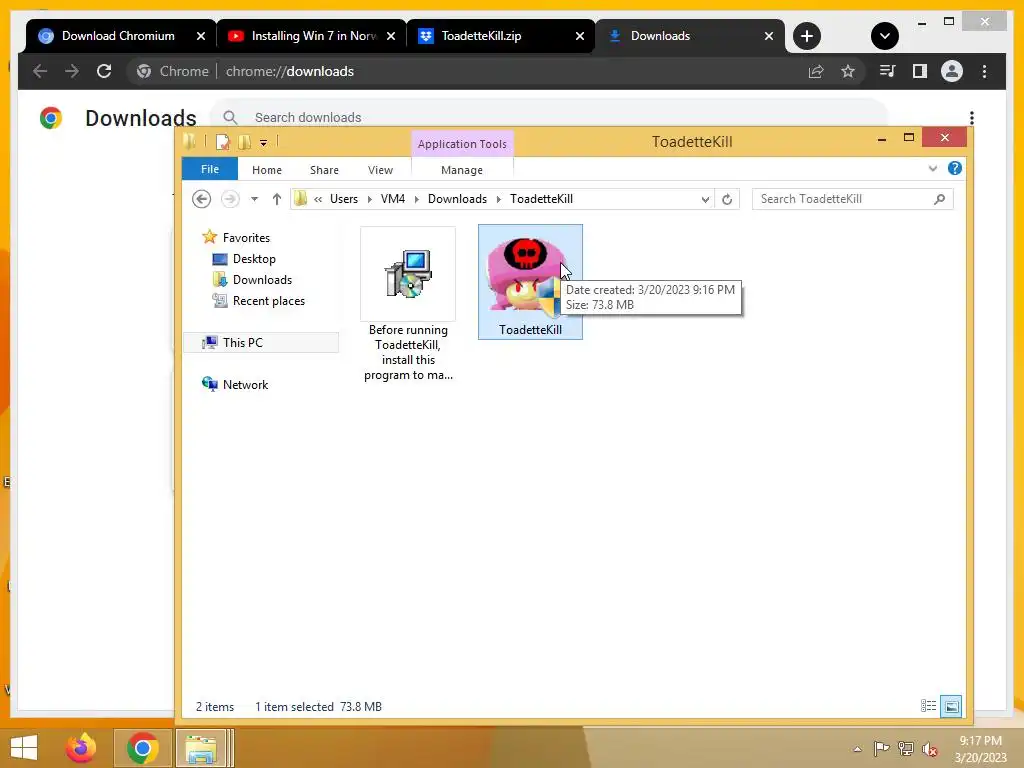
Task: Share this page icon in Chrome
Action: (816, 71)
